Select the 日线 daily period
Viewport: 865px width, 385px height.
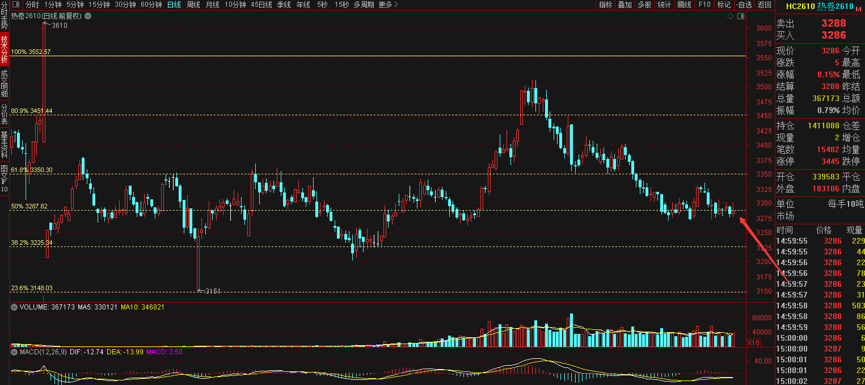click(x=174, y=4)
